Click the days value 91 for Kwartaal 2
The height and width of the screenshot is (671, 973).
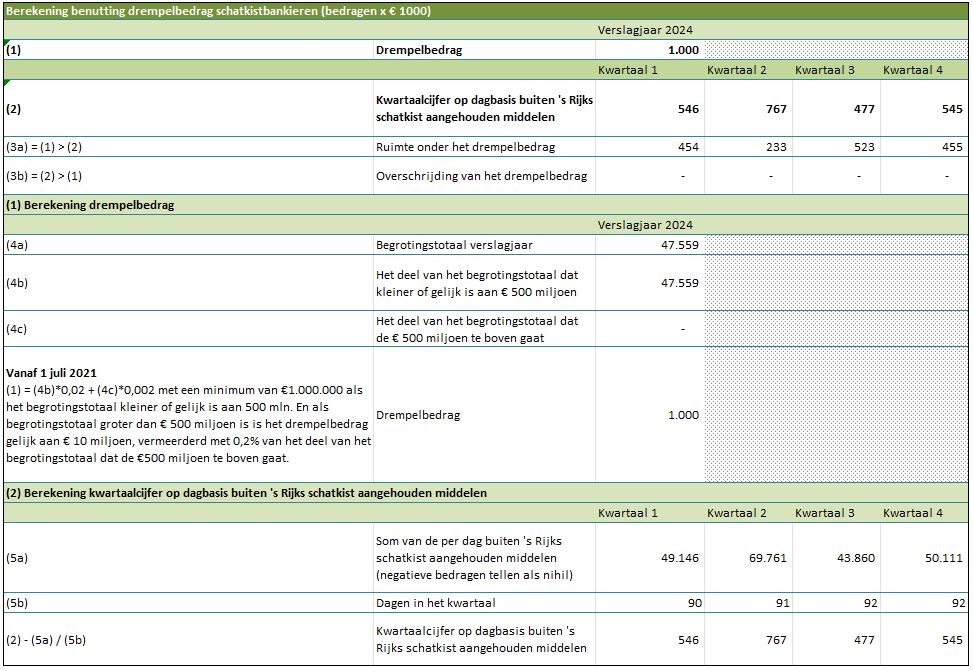tap(777, 603)
